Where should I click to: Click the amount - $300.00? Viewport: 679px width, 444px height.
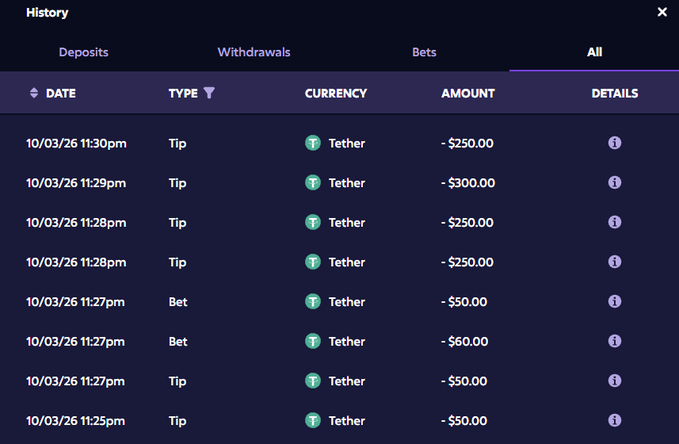468,183
